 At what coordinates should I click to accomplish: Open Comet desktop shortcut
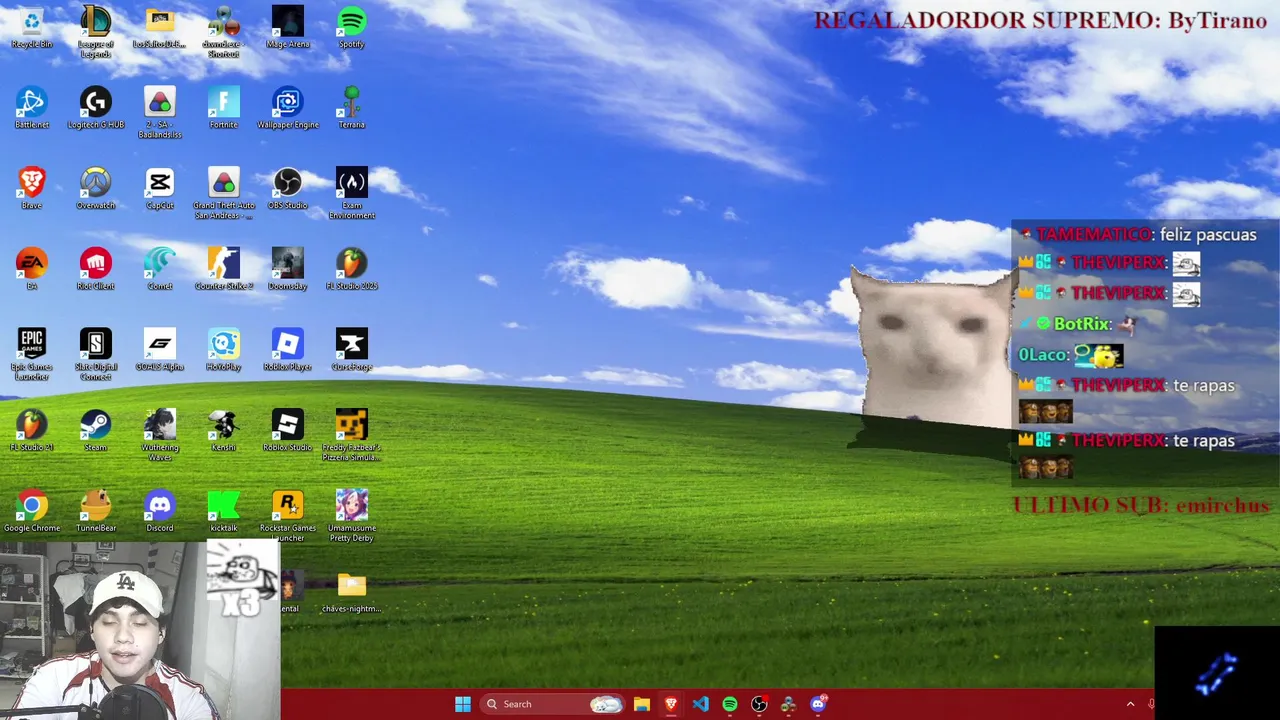click(160, 269)
